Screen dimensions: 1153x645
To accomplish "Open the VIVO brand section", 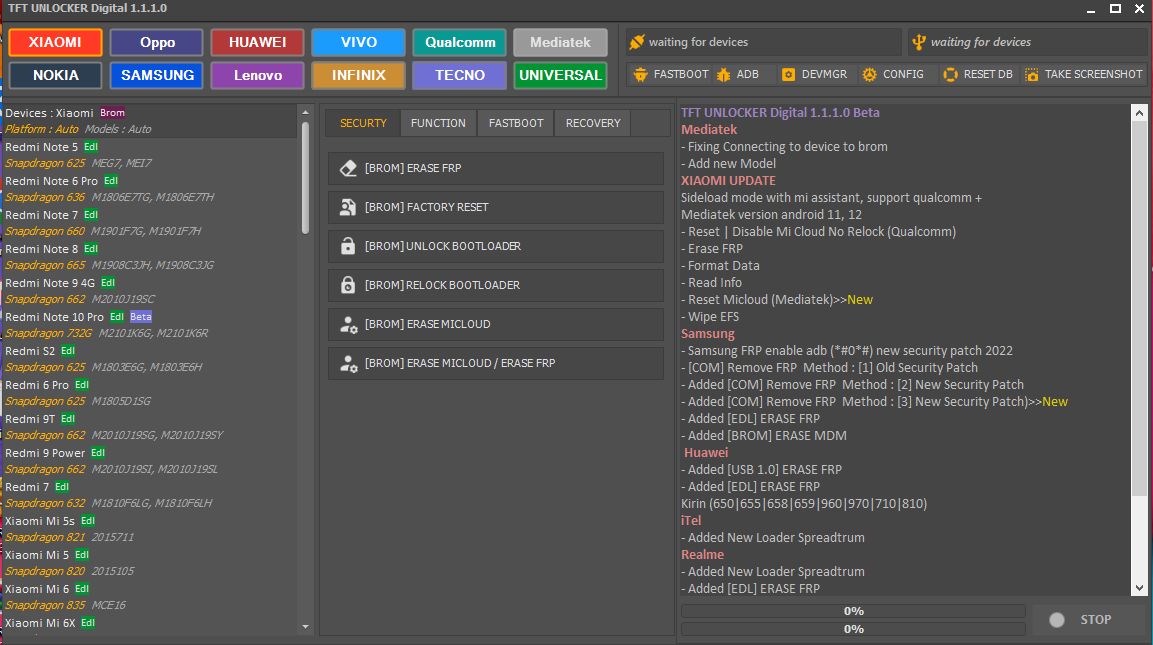I will click(x=358, y=43).
